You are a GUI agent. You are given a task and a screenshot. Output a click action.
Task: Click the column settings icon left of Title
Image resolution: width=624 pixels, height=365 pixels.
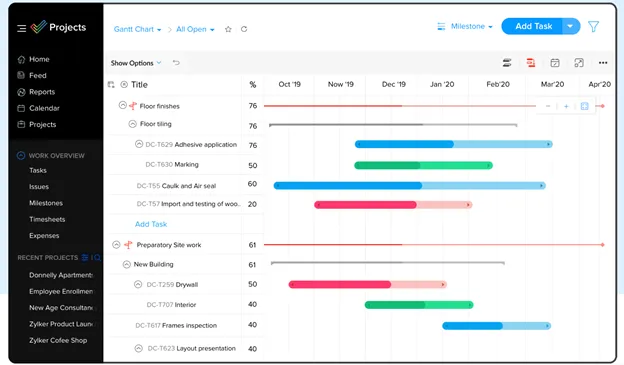111,84
